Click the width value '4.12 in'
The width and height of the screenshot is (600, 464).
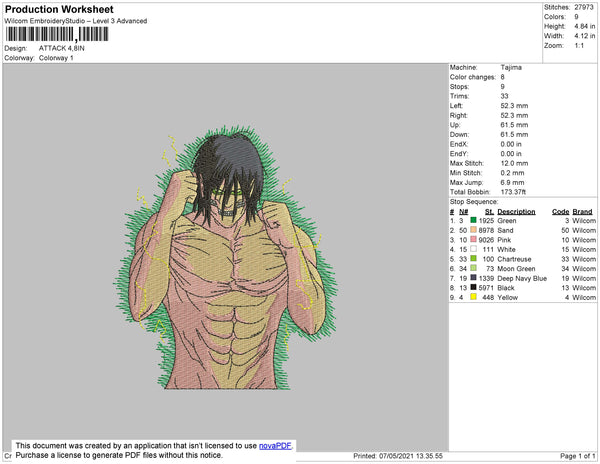pos(584,36)
